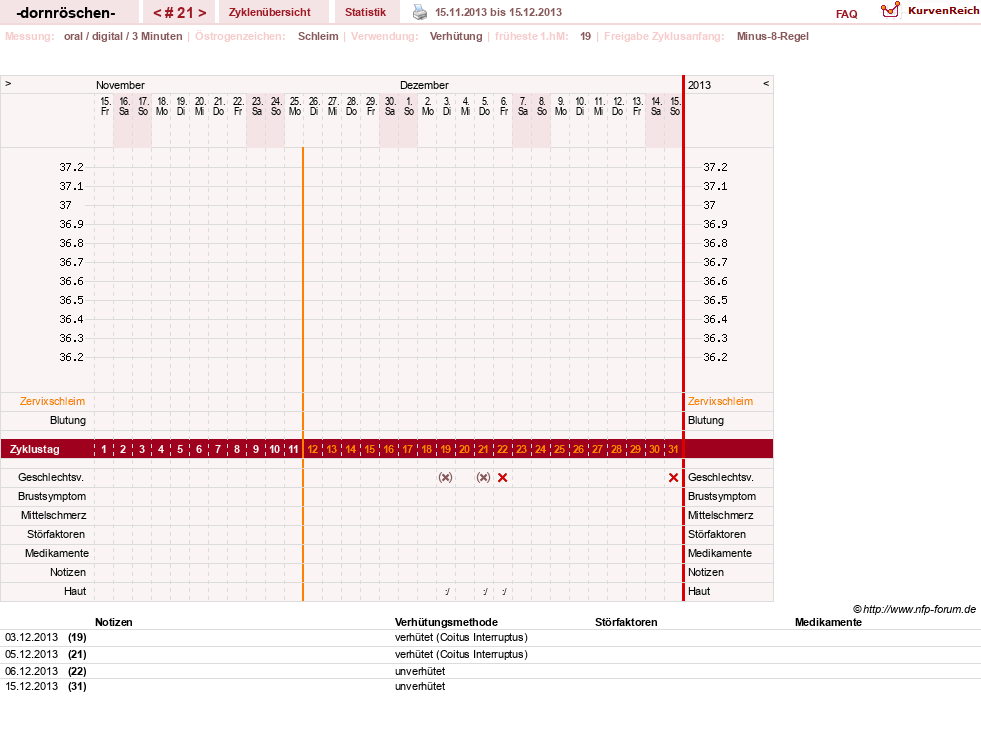Screen dimensions: 981x741
Task: Click the KurvenReich brand link
Action: 943,11
